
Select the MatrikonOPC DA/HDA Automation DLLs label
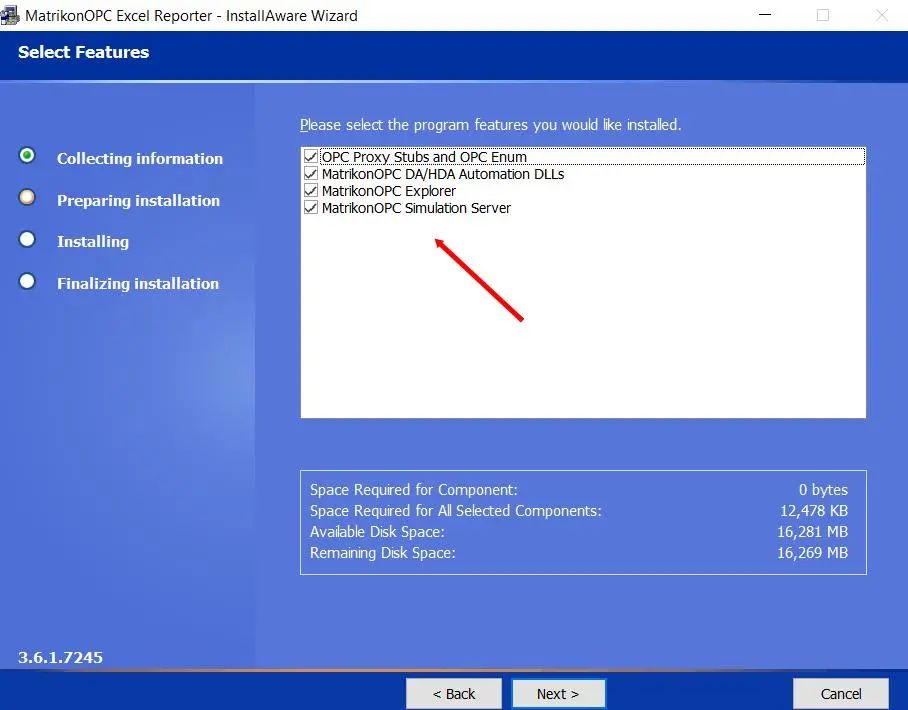coord(443,174)
